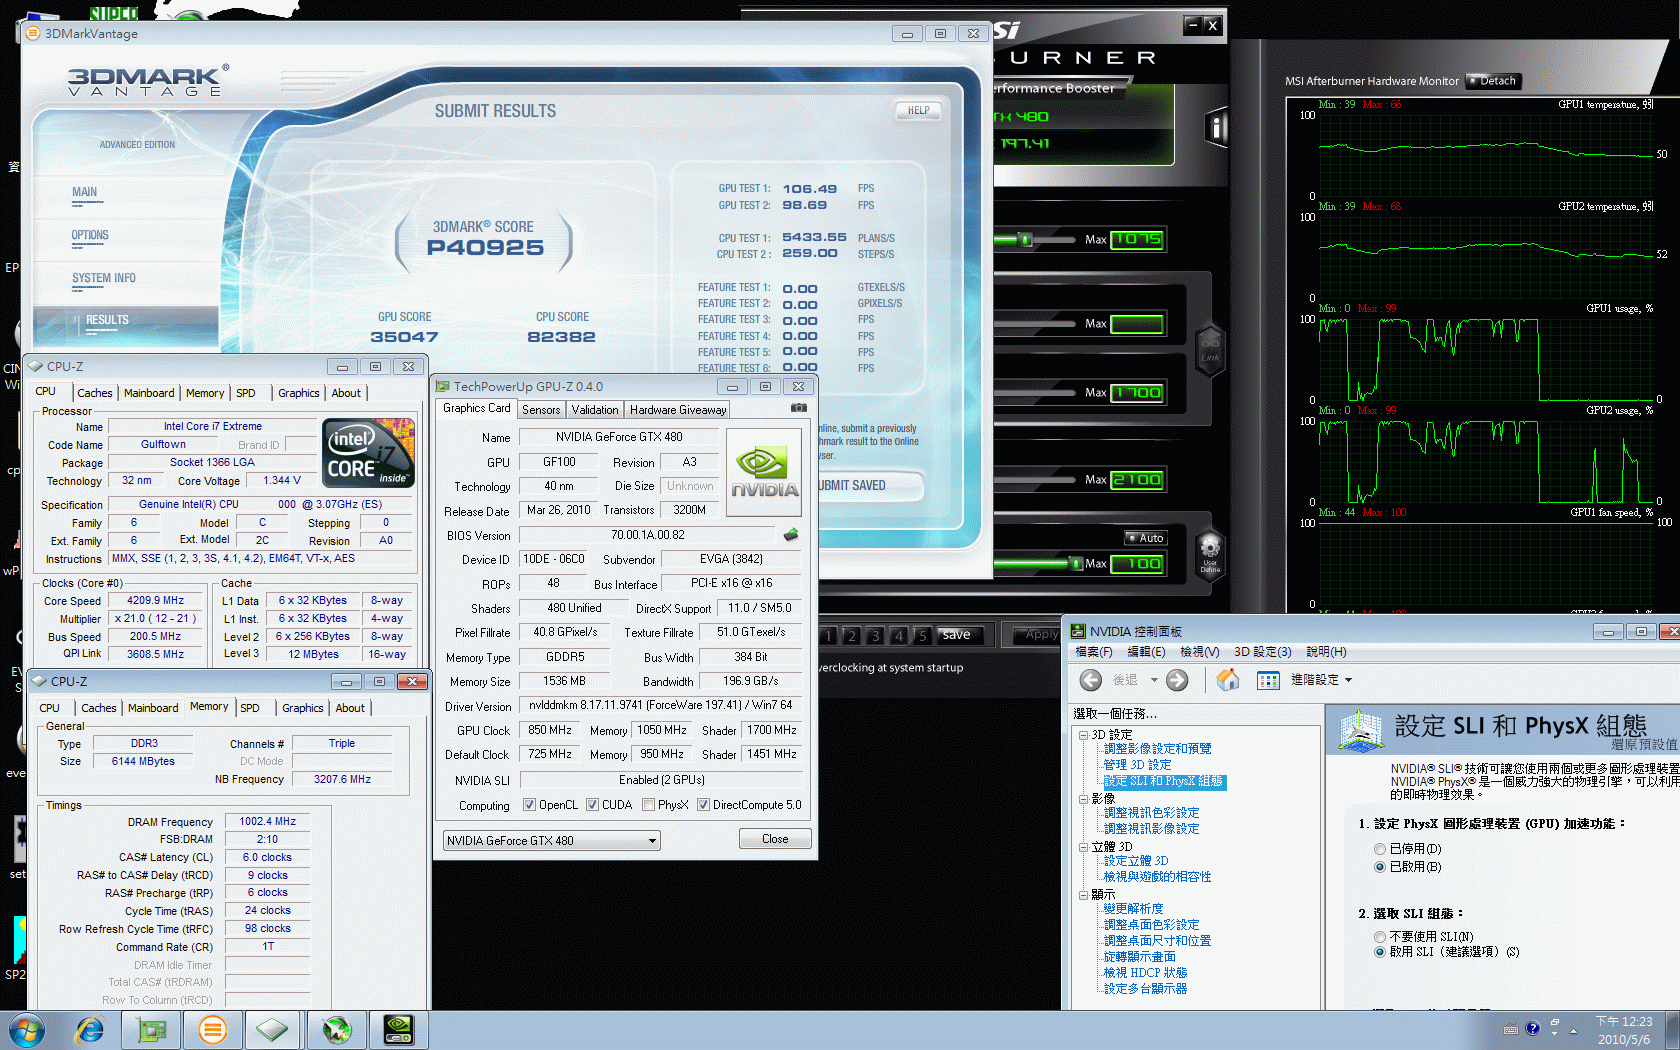Click the GPU-Z screenshot camera icon
The width and height of the screenshot is (1680, 1050).
(x=799, y=408)
